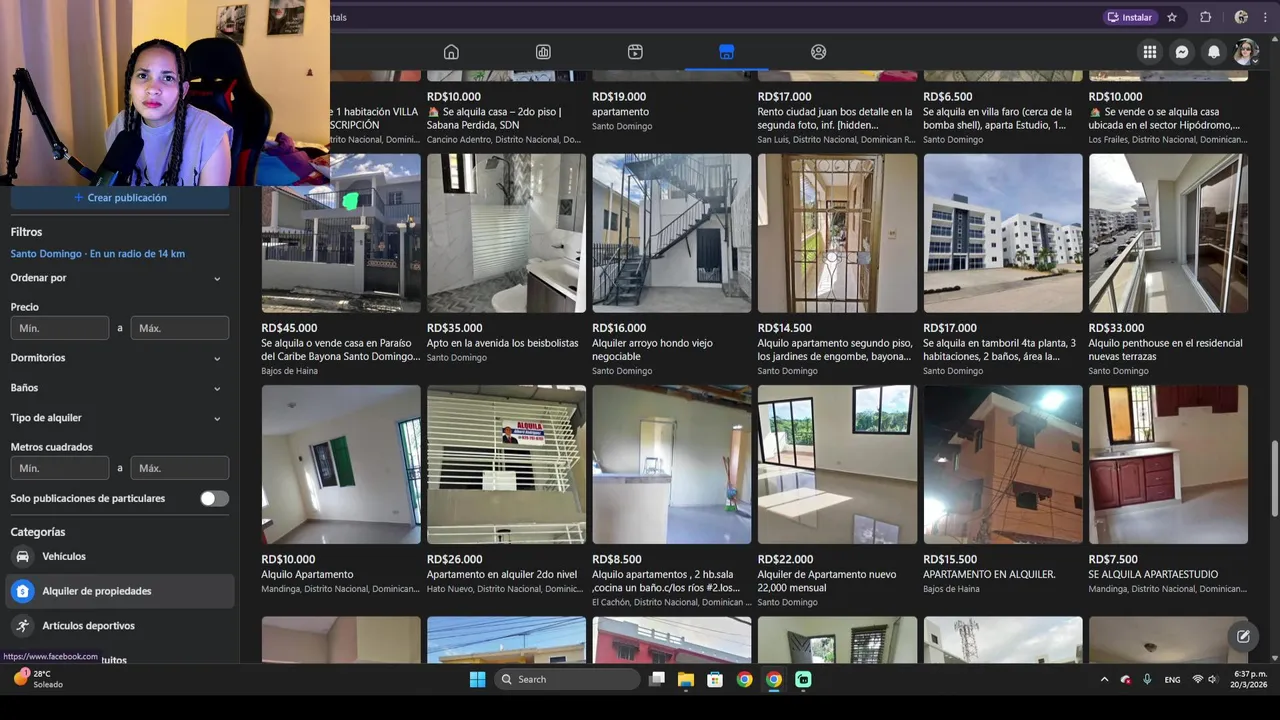The image size is (1280, 720).
Task: Open Chrome profile avatar in toolbar
Action: tap(1241, 17)
